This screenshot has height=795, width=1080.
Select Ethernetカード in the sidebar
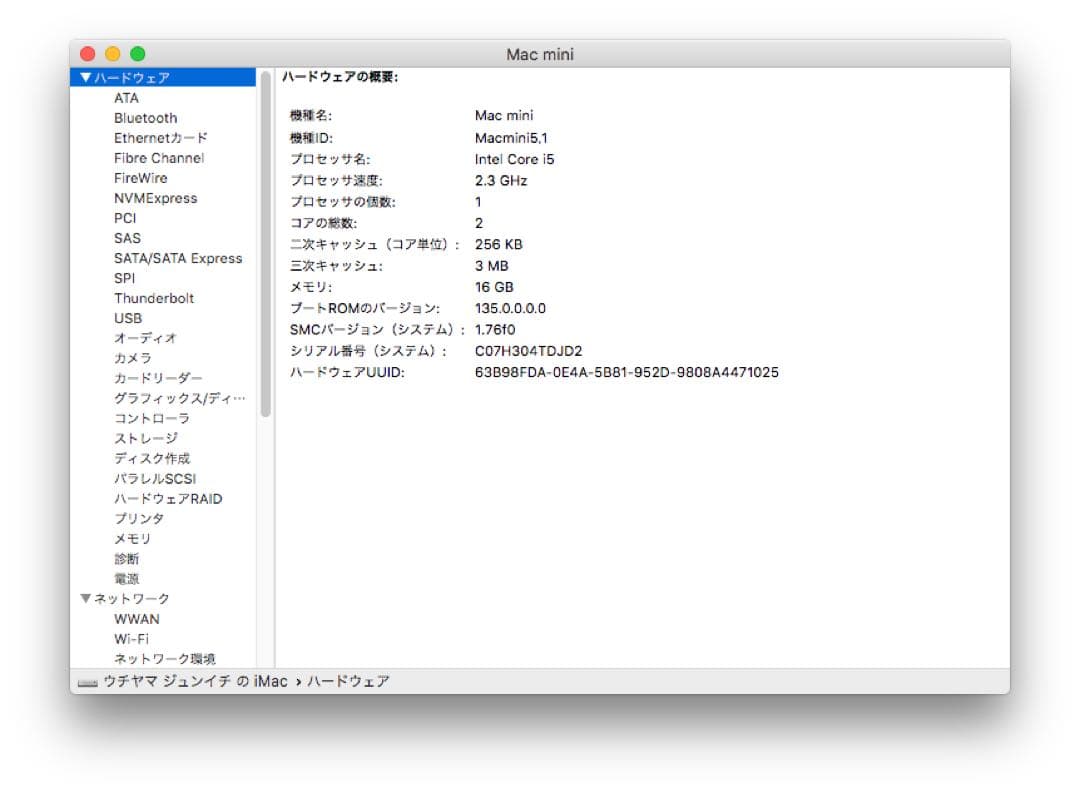(160, 138)
